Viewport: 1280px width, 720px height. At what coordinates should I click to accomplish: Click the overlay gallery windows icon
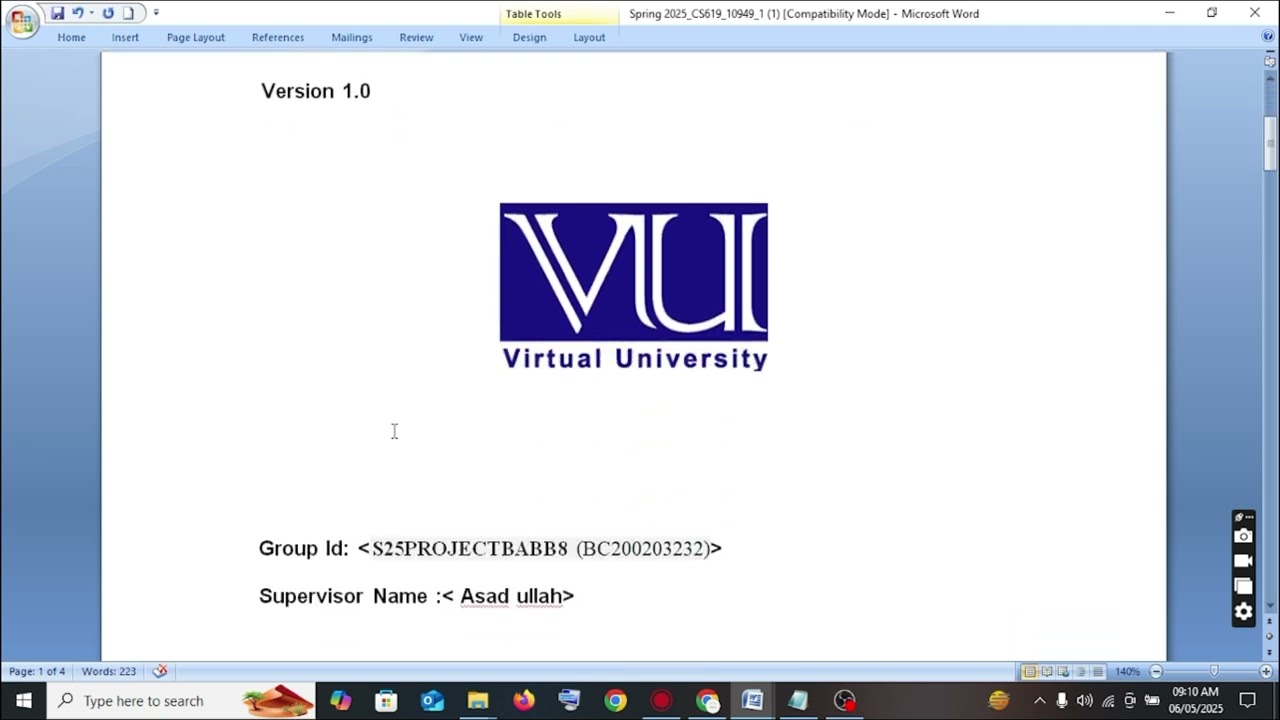coord(1243,586)
